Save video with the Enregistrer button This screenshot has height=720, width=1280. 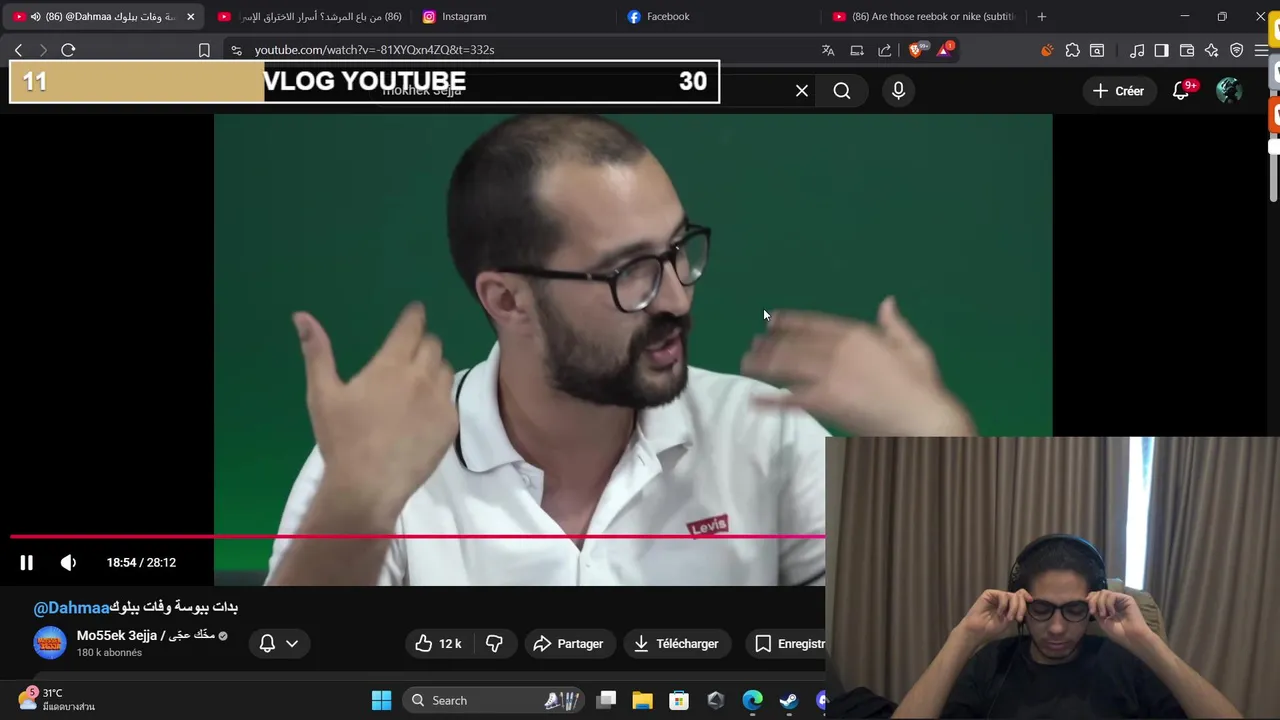click(789, 644)
